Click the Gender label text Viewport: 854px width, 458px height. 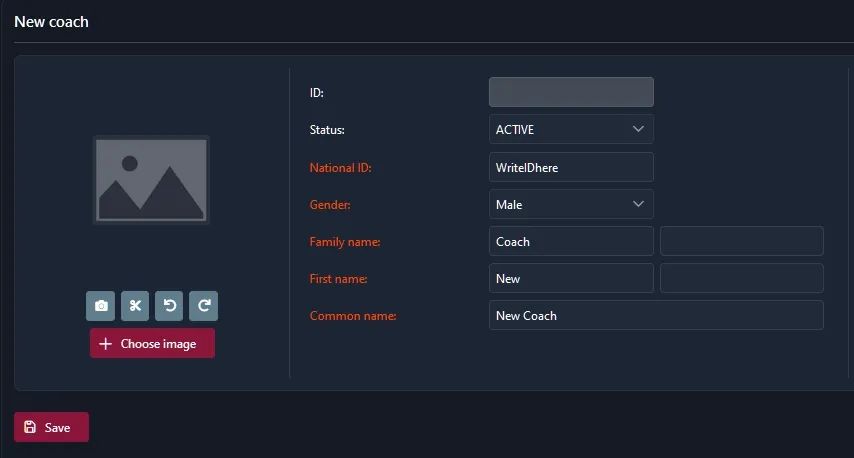point(331,205)
